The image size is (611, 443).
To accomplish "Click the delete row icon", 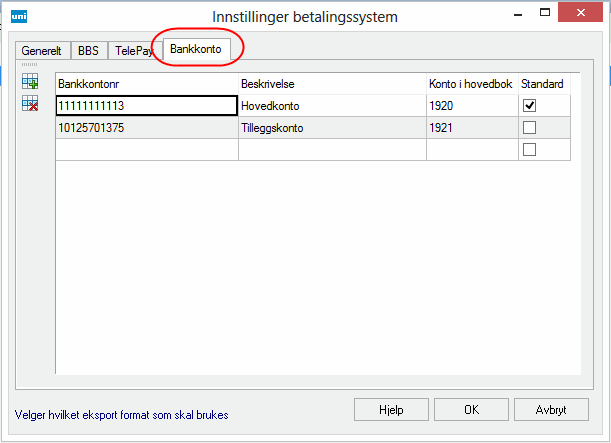I will pyautogui.click(x=30, y=102).
